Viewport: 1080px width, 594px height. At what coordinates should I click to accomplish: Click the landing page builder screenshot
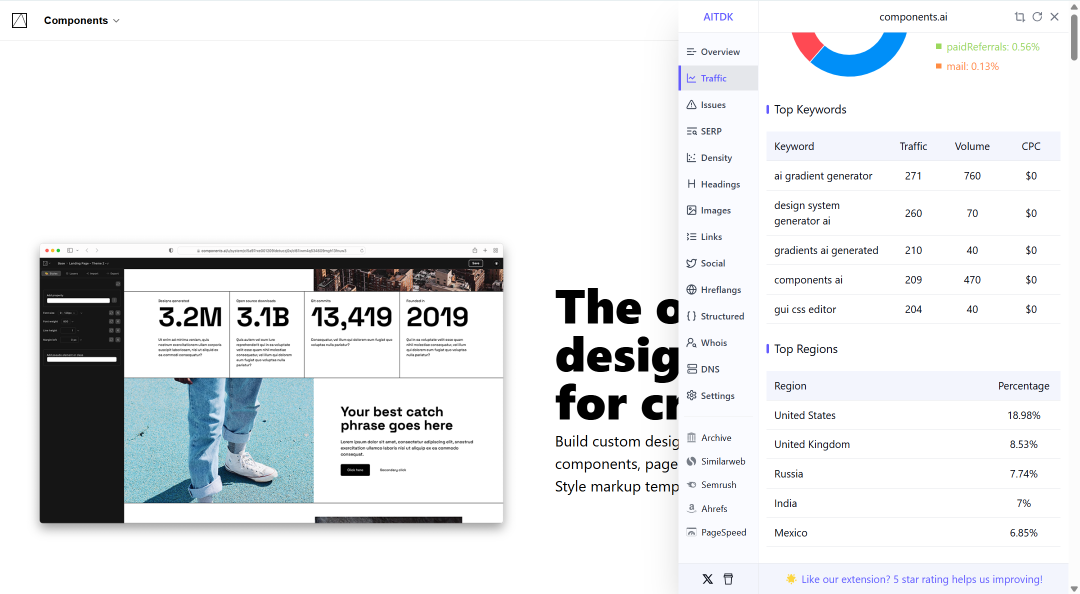[271, 383]
